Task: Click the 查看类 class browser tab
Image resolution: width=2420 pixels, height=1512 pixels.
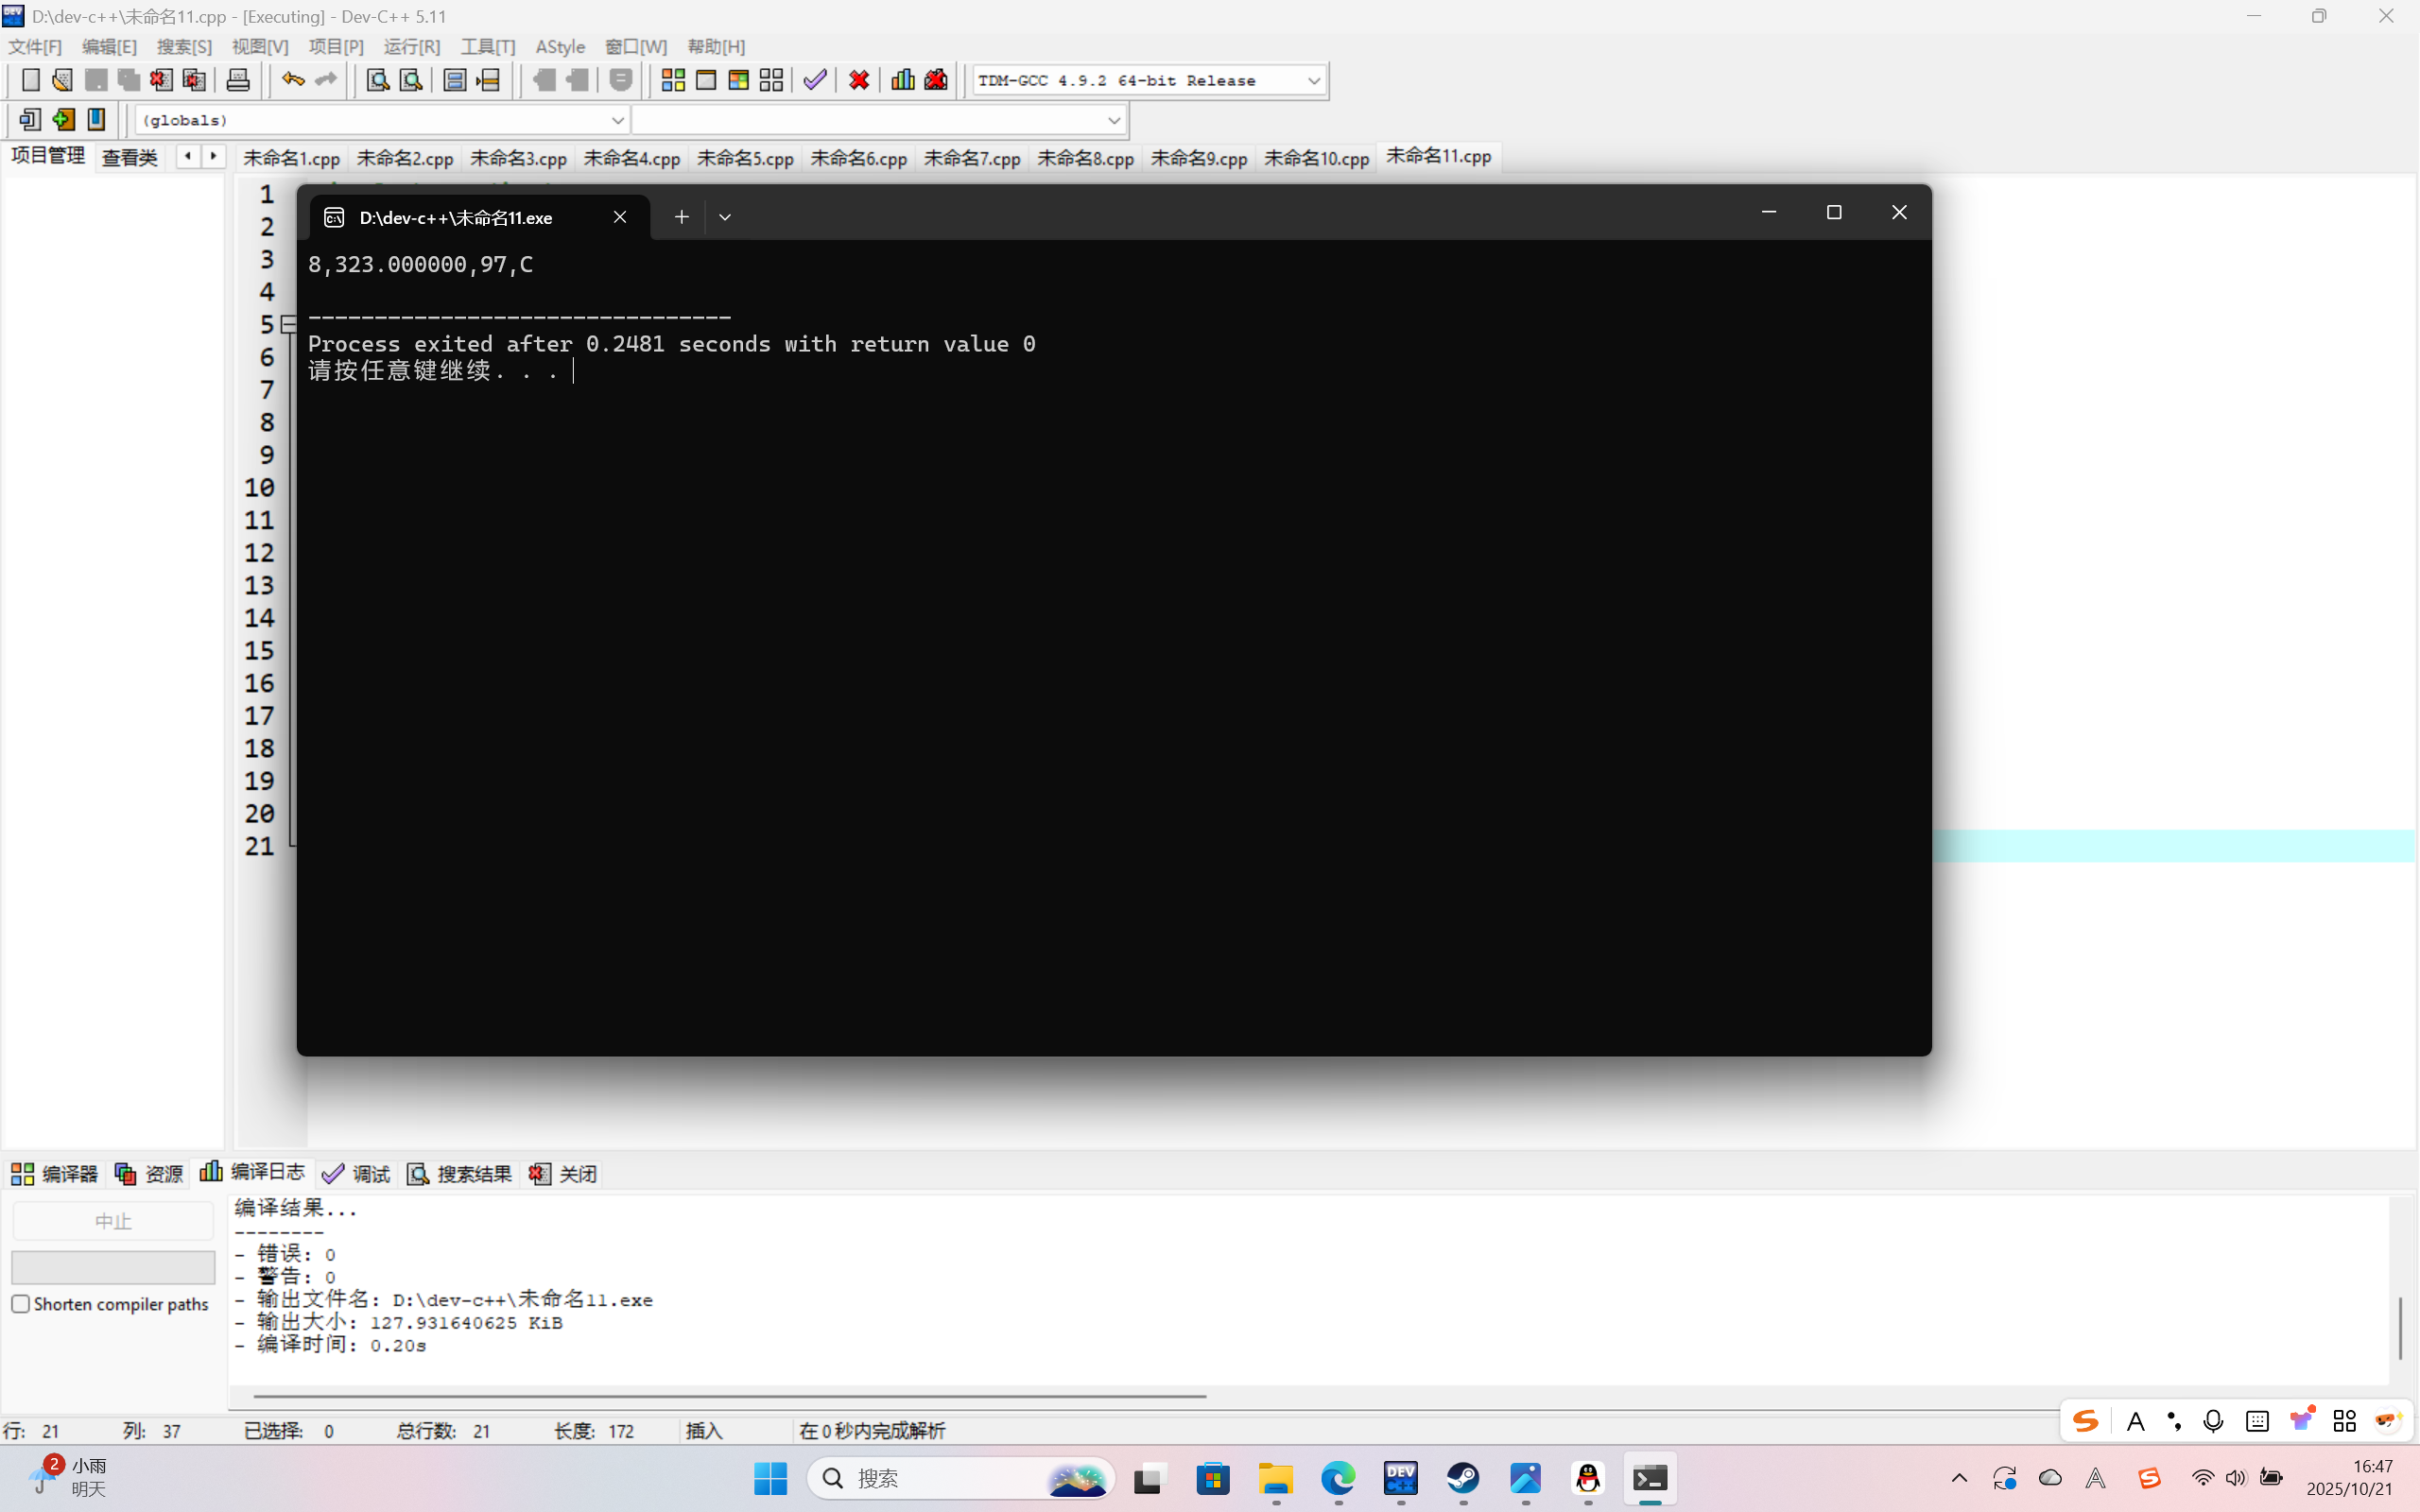Action: tap(130, 157)
